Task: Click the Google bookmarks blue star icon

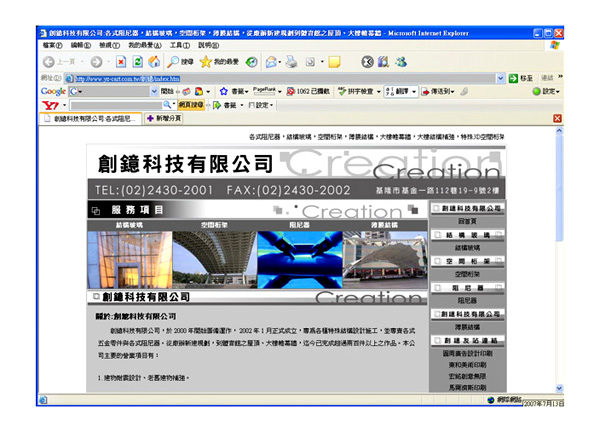Action: [223, 91]
